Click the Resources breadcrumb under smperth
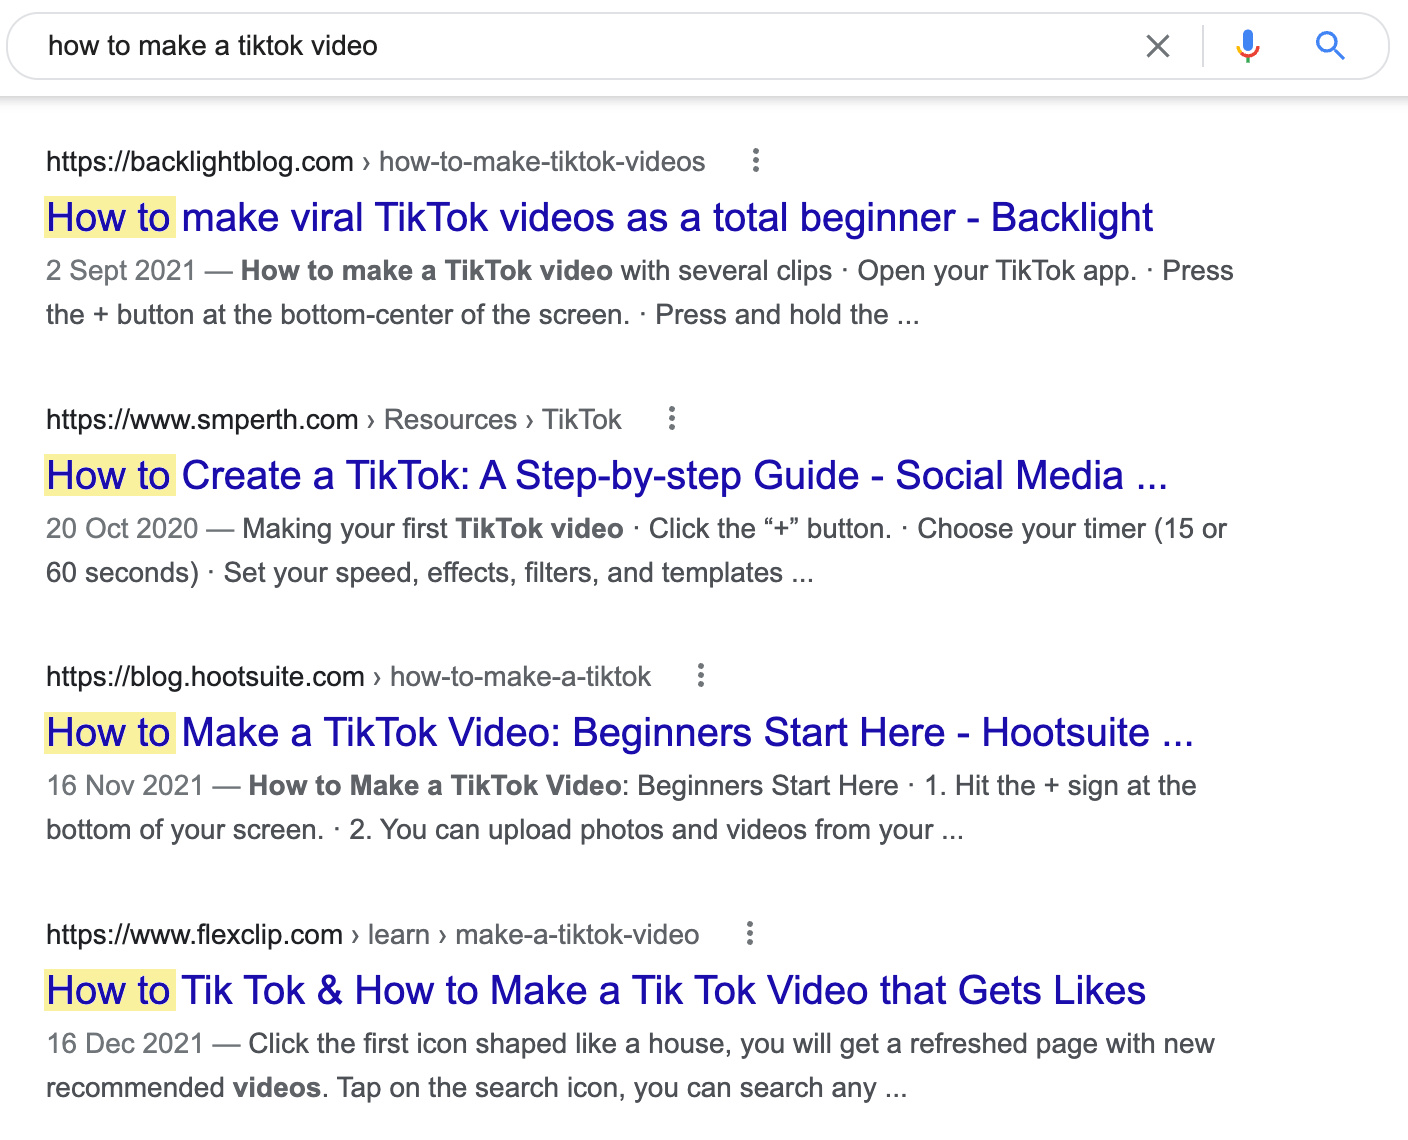Image resolution: width=1408 pixels, height=1140 pixels. tap(450, 419)
